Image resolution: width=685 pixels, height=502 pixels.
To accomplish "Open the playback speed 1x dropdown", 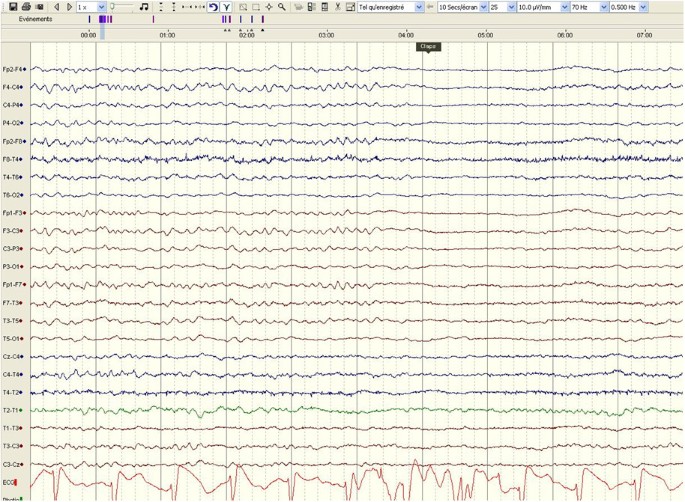I will (91, 7).
